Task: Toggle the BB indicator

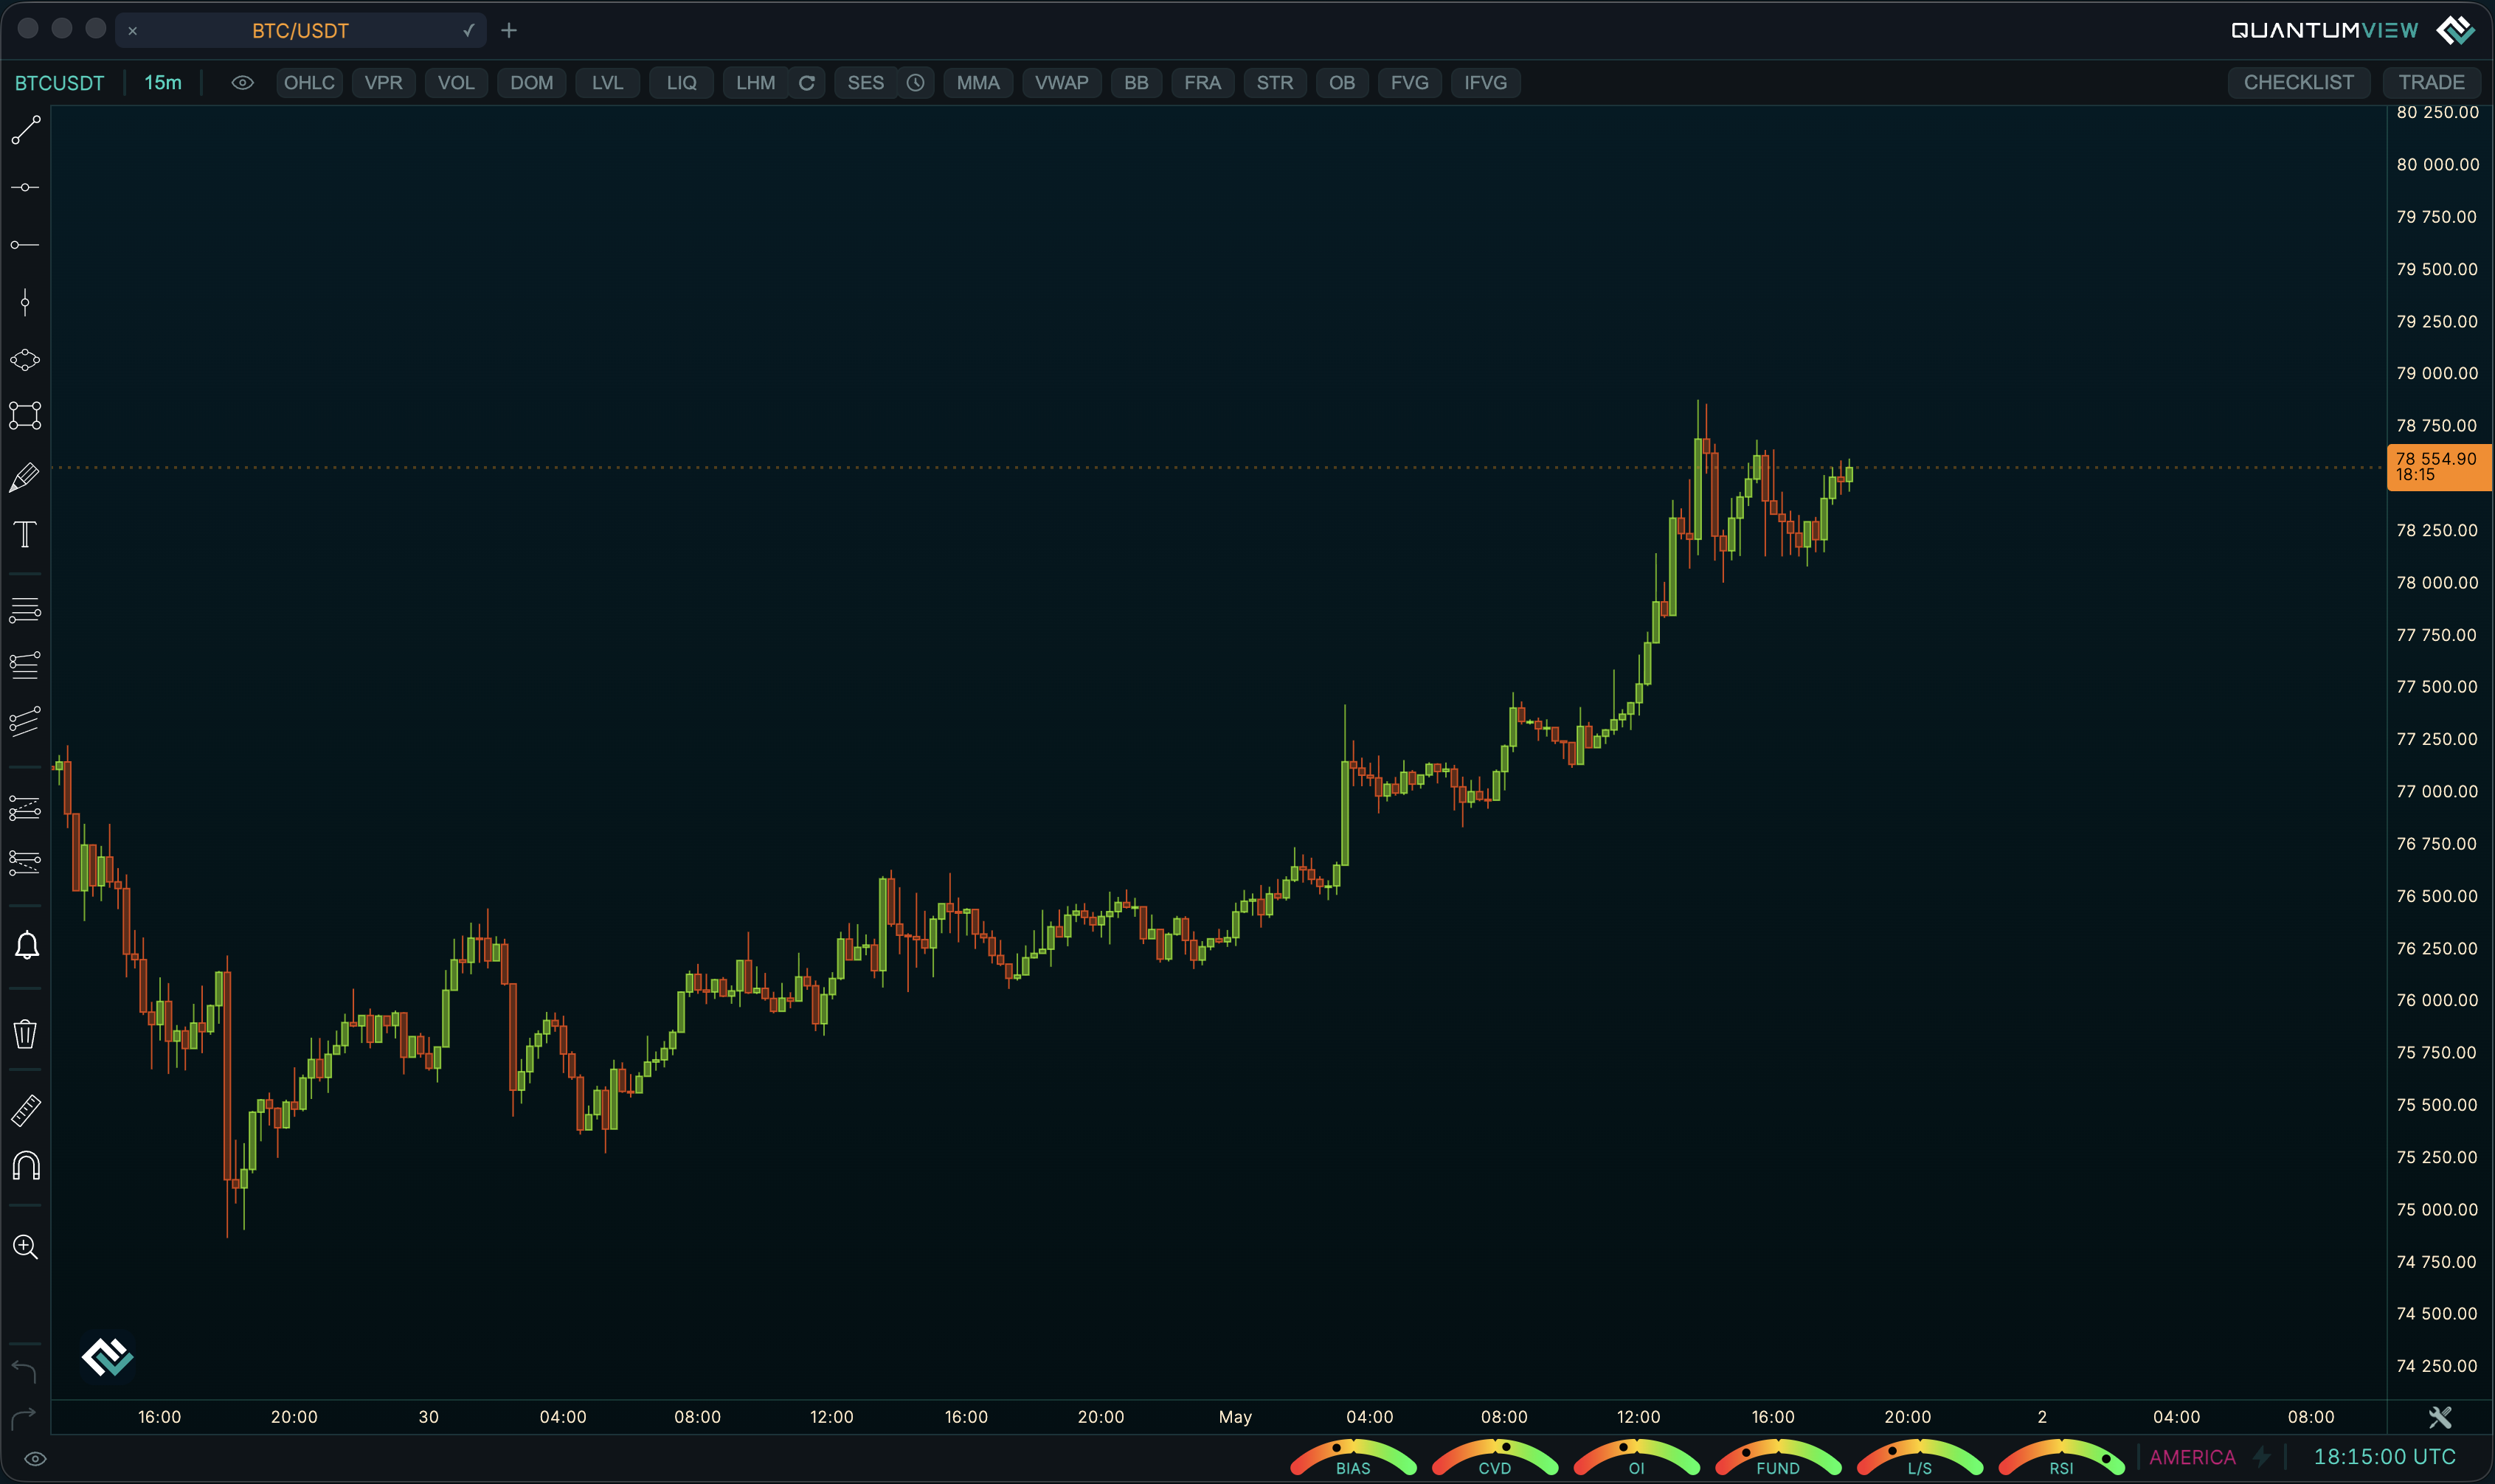Action: (x=1136, y=83)
